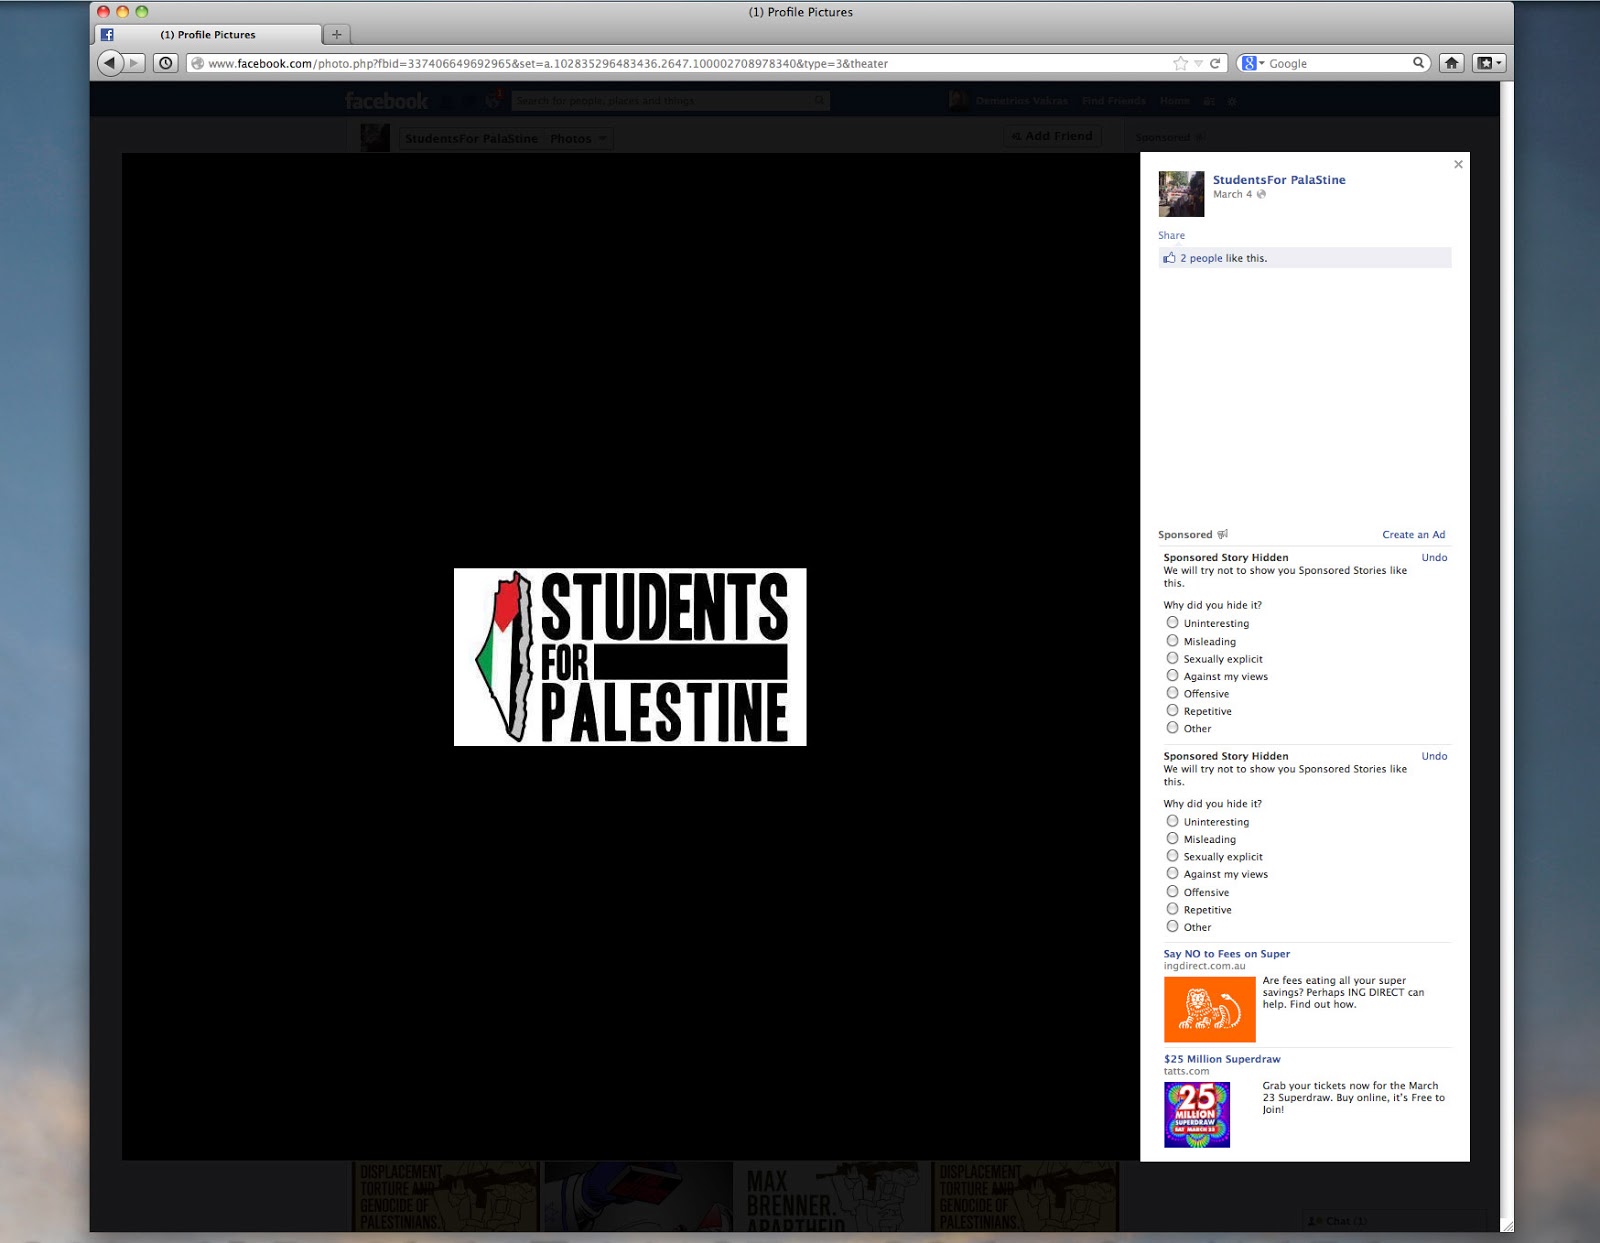Open the $25 Million Superdraw ad title

pyautogui.click(x=1222, y=1059)
